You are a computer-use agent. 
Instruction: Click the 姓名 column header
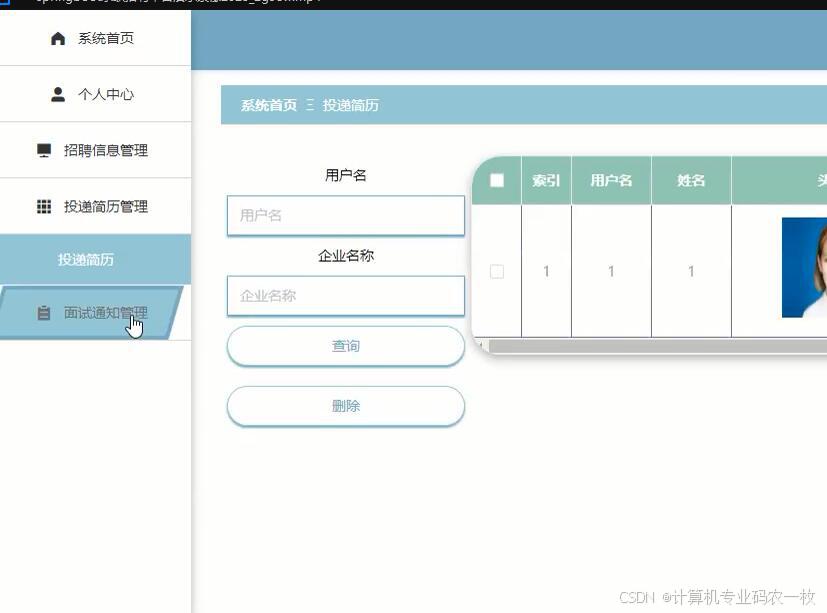click(x=690, y=181)
